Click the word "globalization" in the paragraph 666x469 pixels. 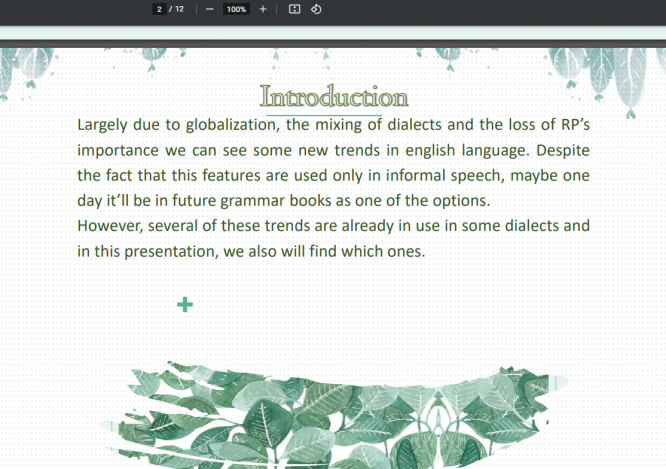click(233, 125)
